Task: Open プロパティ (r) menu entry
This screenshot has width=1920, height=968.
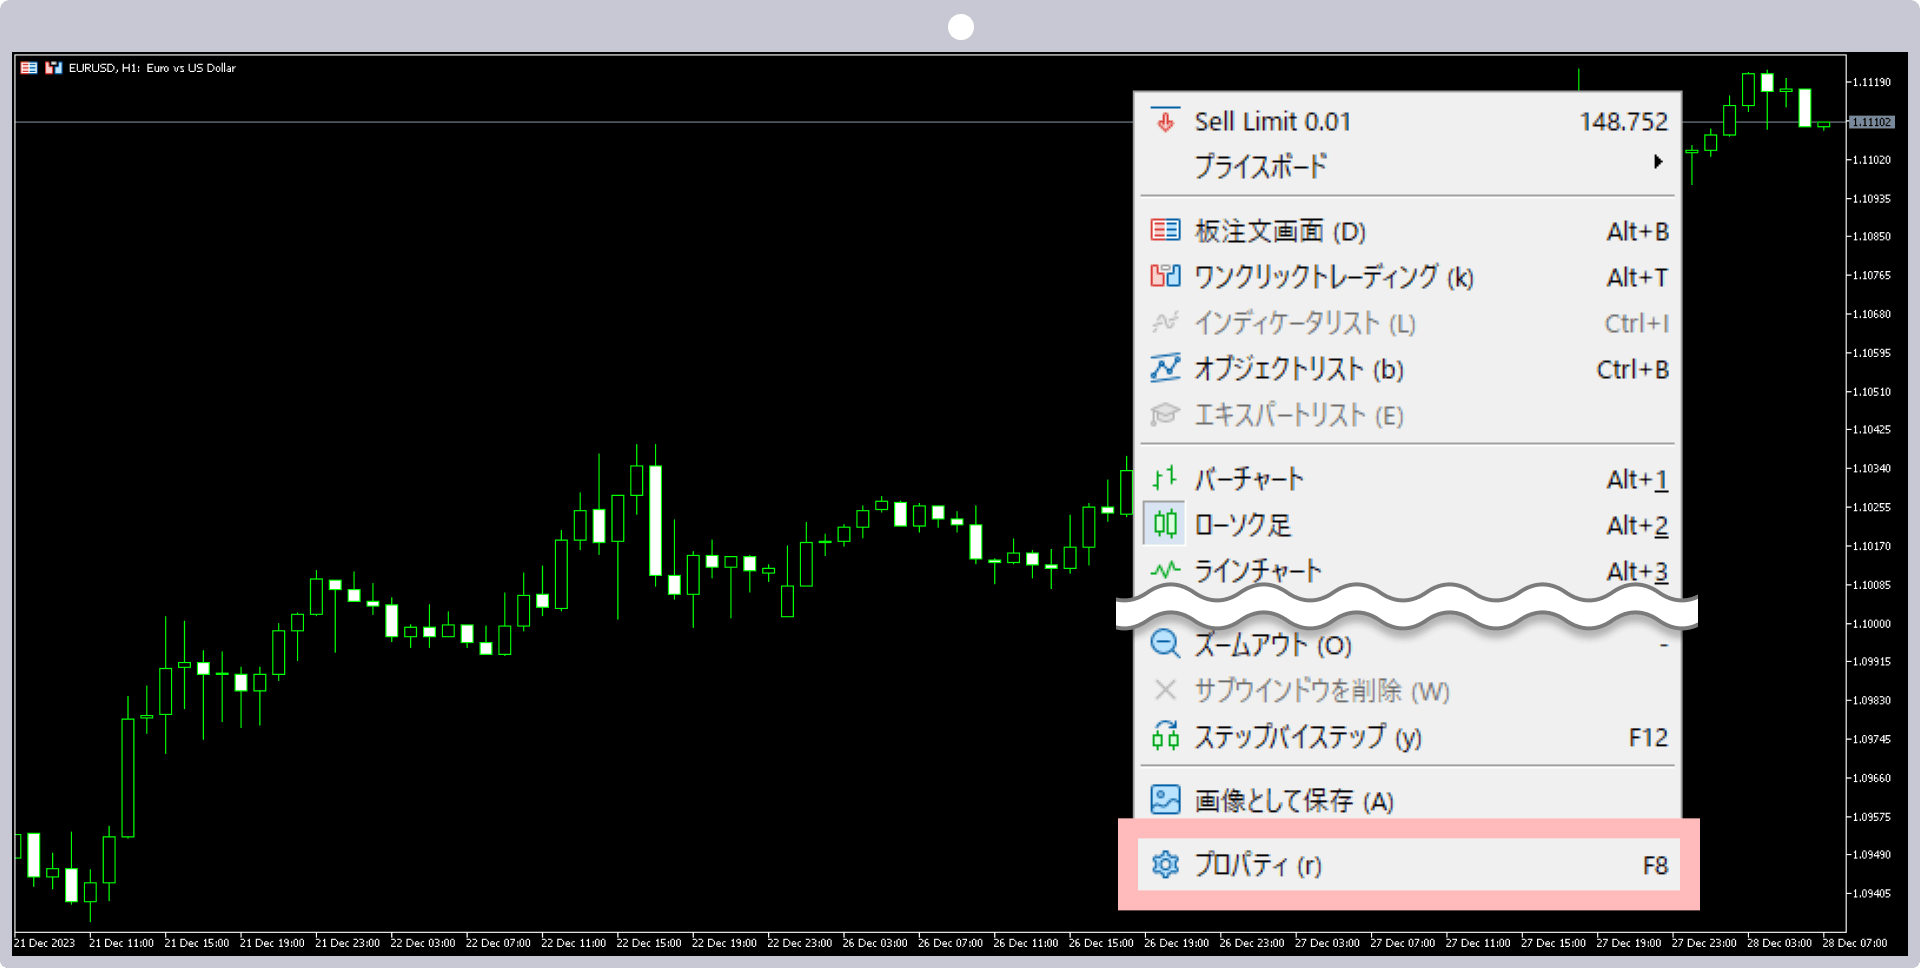Action: tap(1408, 865)
